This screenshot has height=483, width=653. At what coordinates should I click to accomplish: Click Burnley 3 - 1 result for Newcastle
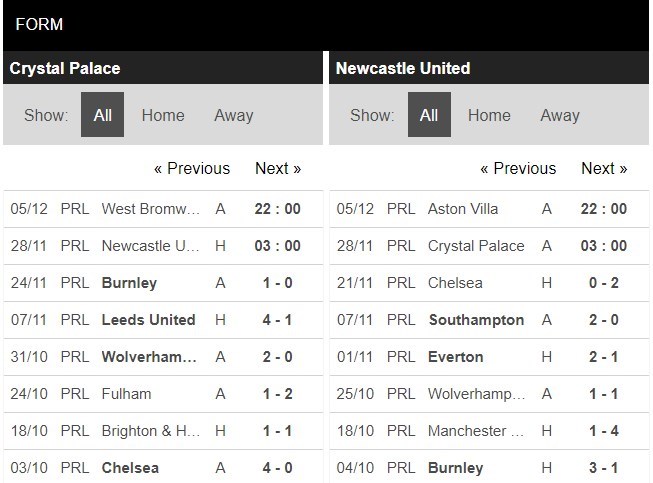coord(603,467)
